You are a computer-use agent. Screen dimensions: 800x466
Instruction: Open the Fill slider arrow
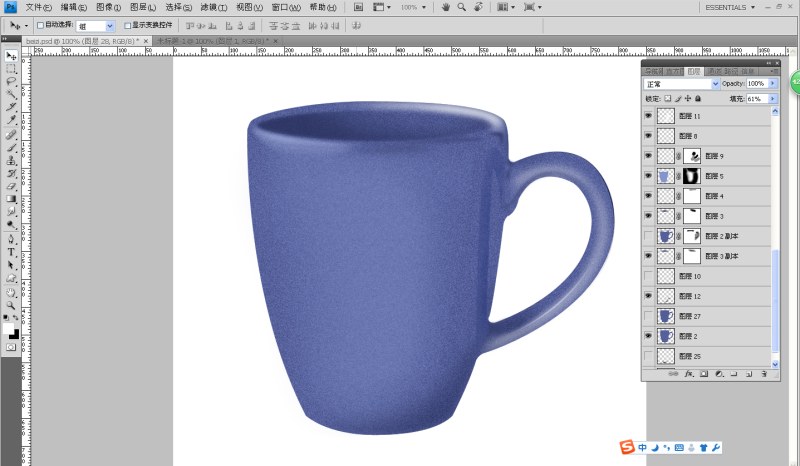click(x=773, y=99)
